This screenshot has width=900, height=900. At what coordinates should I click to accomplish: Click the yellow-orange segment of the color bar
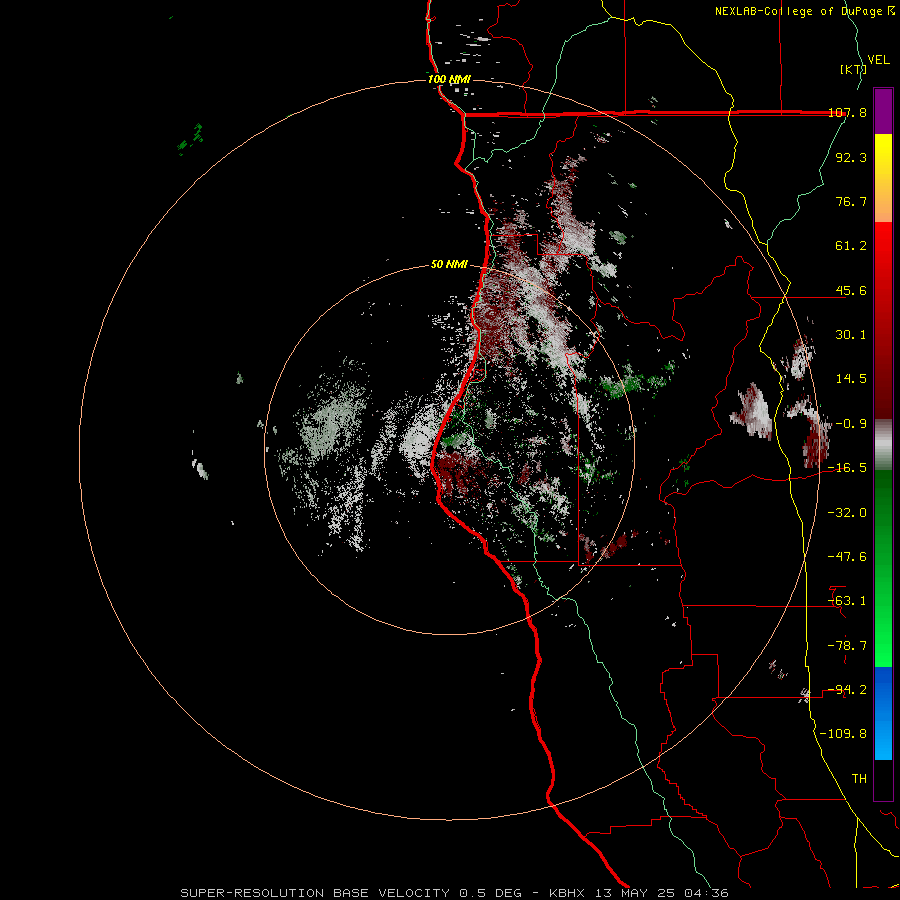883,178
